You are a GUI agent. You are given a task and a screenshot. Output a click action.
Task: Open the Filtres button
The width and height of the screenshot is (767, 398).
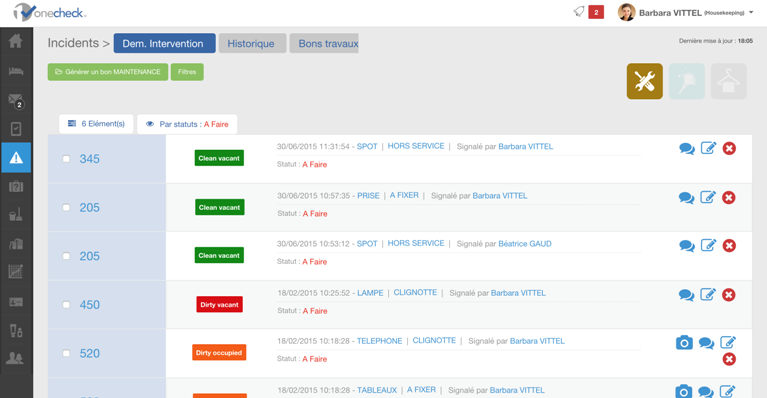pyautogui.click(x=187, y=72)
